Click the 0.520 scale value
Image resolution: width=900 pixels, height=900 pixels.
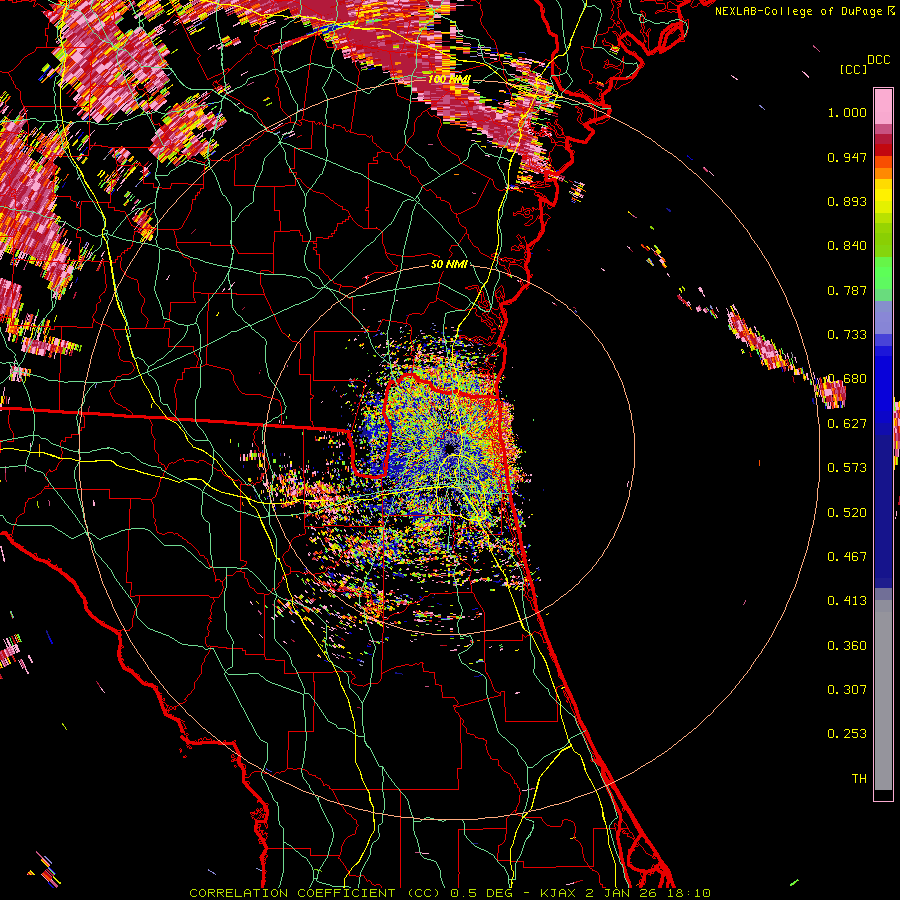(x=847, y=513)
